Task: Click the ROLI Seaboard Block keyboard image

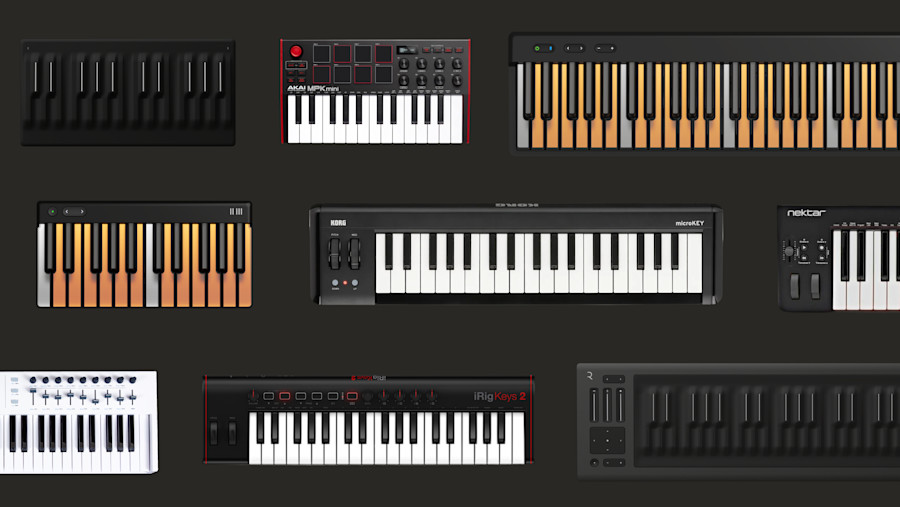Action: click(128, 92)
